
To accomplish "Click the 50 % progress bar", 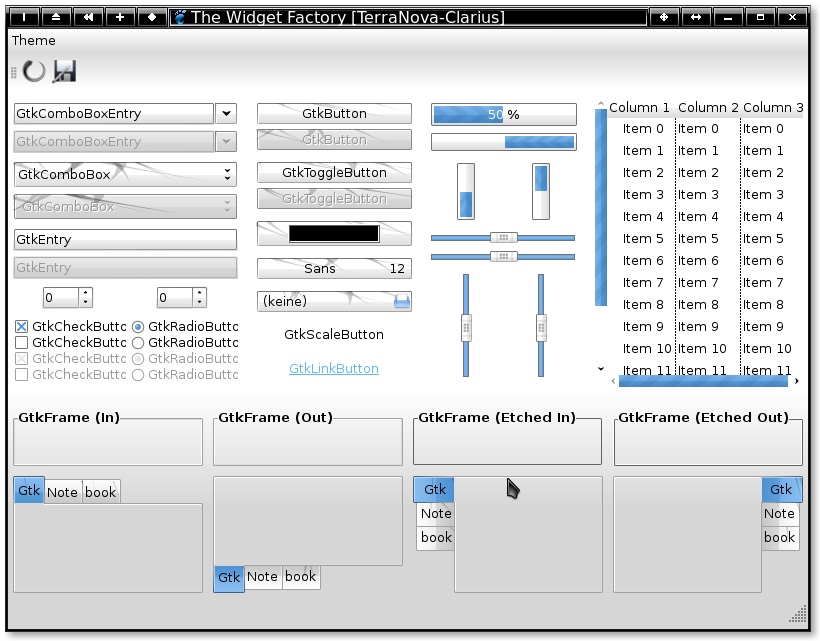I will [504, 115].
